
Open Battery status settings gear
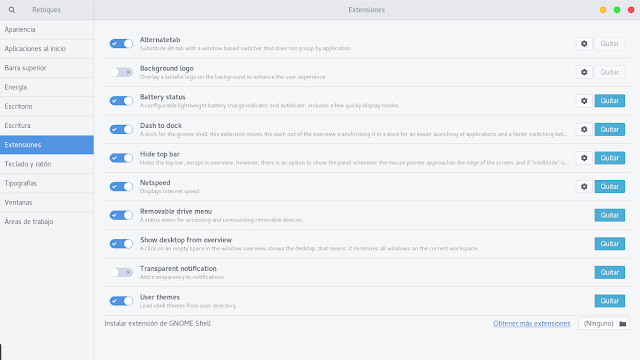point(584,101)
